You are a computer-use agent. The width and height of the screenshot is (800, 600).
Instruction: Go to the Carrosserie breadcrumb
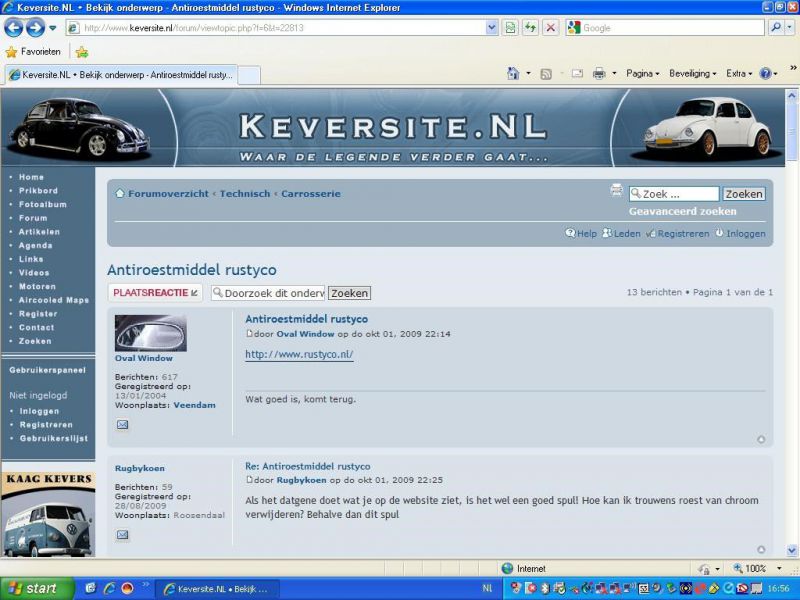311,194
